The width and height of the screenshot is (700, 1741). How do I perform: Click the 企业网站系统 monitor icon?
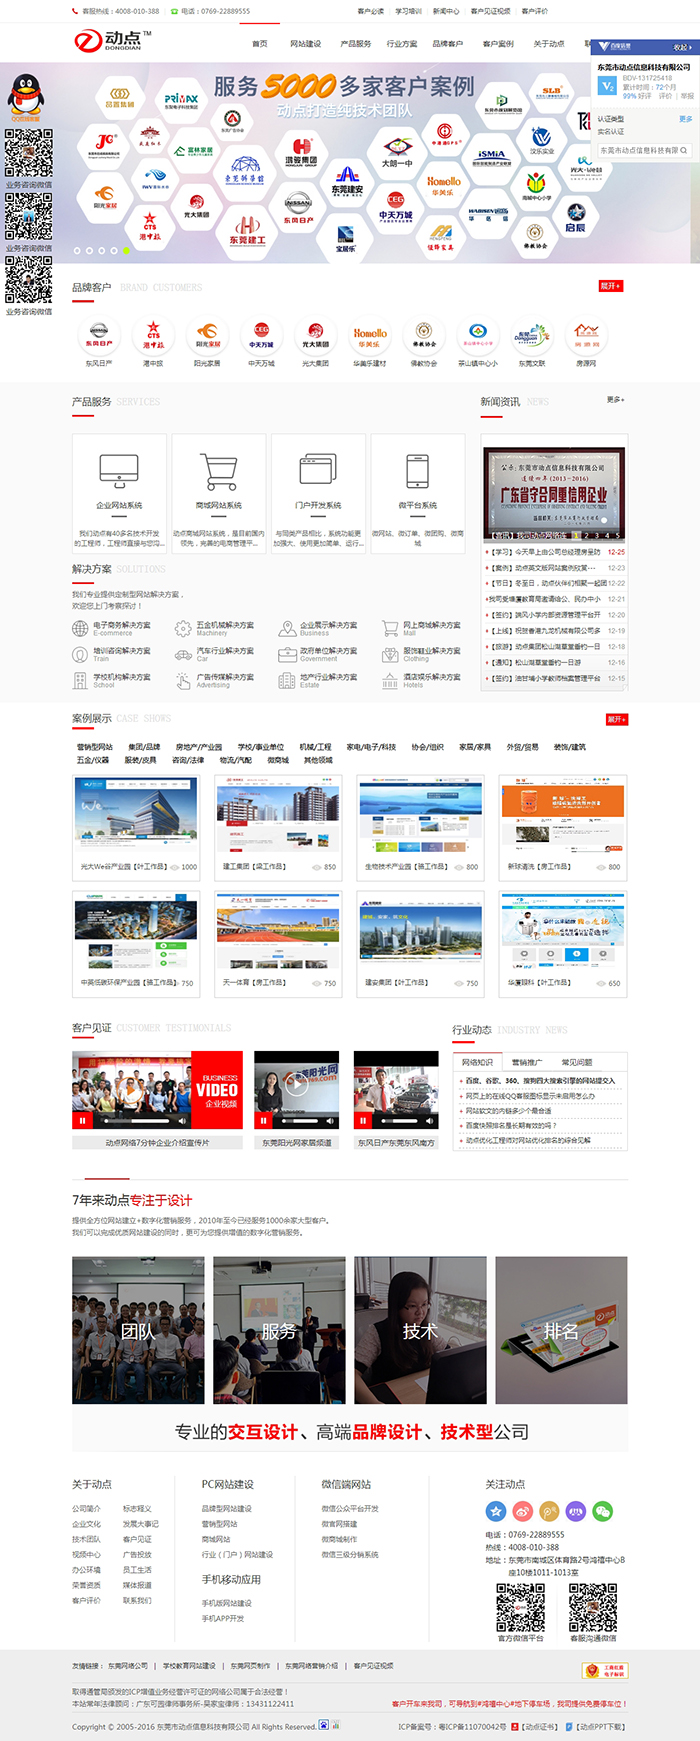coord(119,469)
